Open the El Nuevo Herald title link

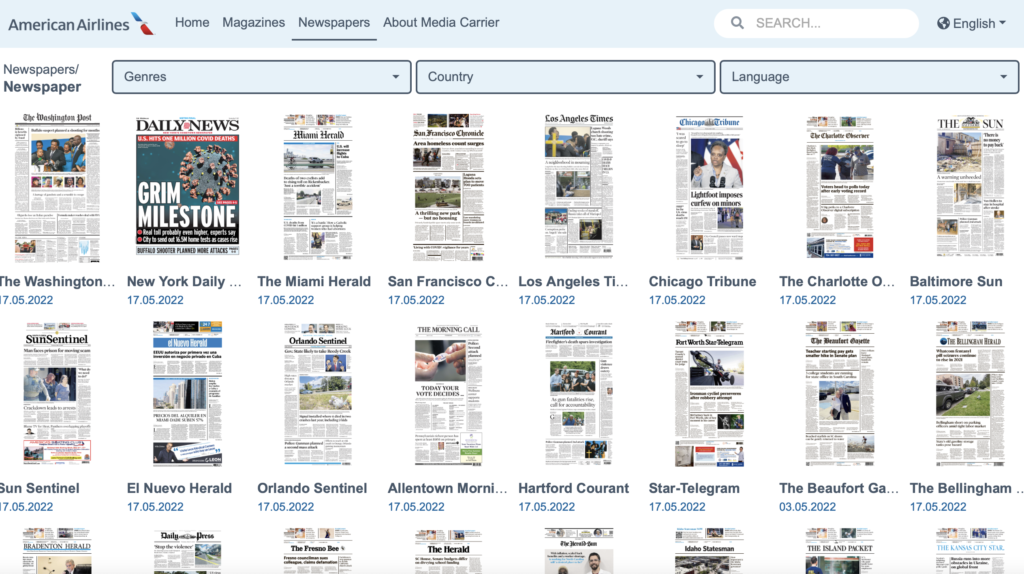click(179, 489)
